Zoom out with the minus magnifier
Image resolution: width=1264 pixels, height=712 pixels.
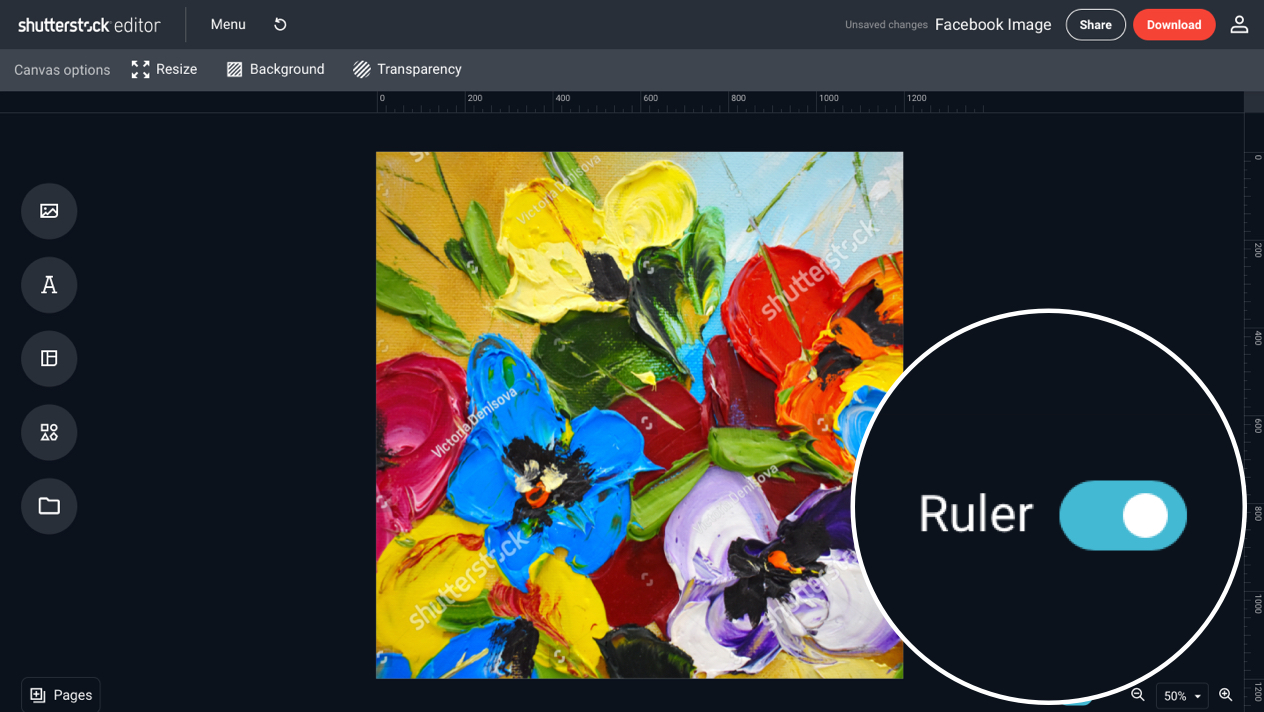point(1137,695)
